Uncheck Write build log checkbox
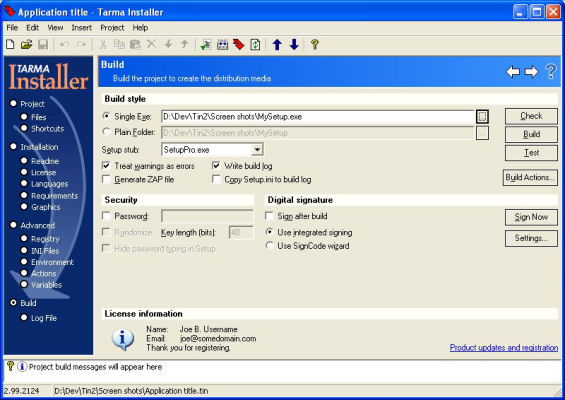Viewport: 565px width, 400px height. (216, 166)
